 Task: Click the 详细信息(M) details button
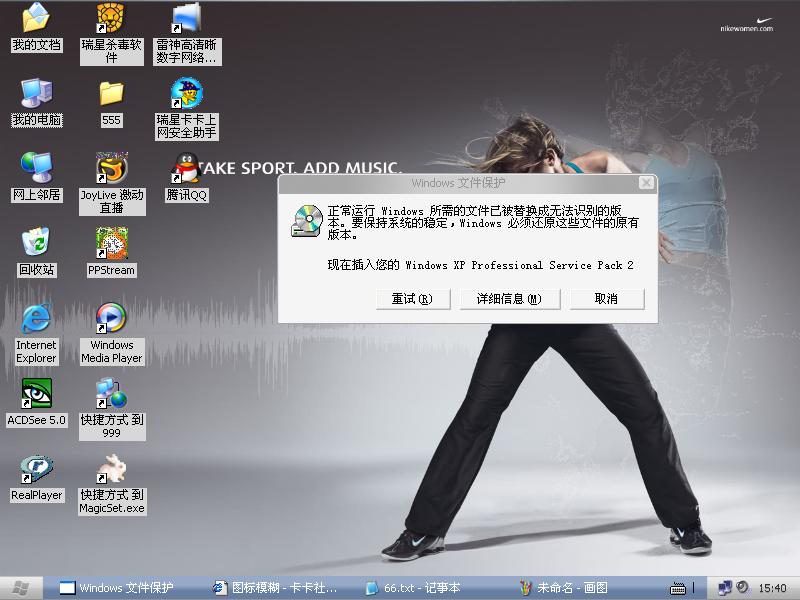510,299
